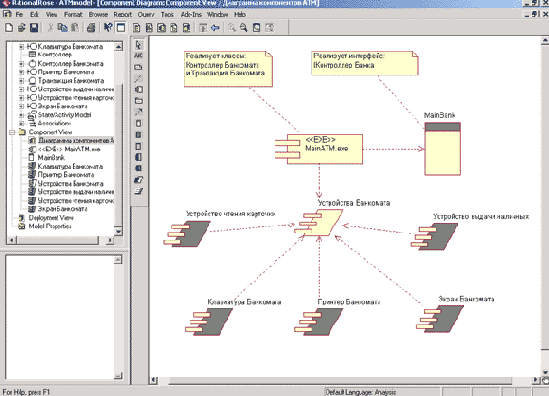
Task: Select MainATM.exe component on diagram
Action: (319, 149)
